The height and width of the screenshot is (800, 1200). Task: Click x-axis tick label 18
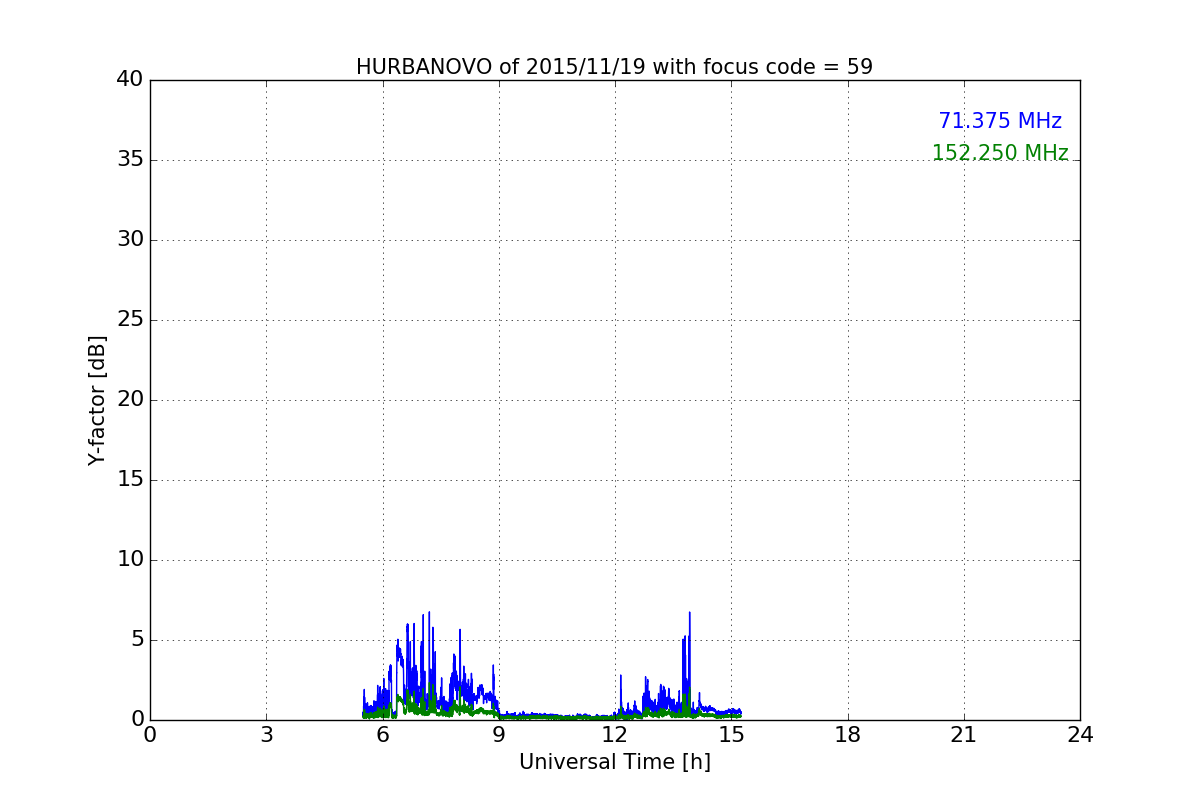click(848, 735)
